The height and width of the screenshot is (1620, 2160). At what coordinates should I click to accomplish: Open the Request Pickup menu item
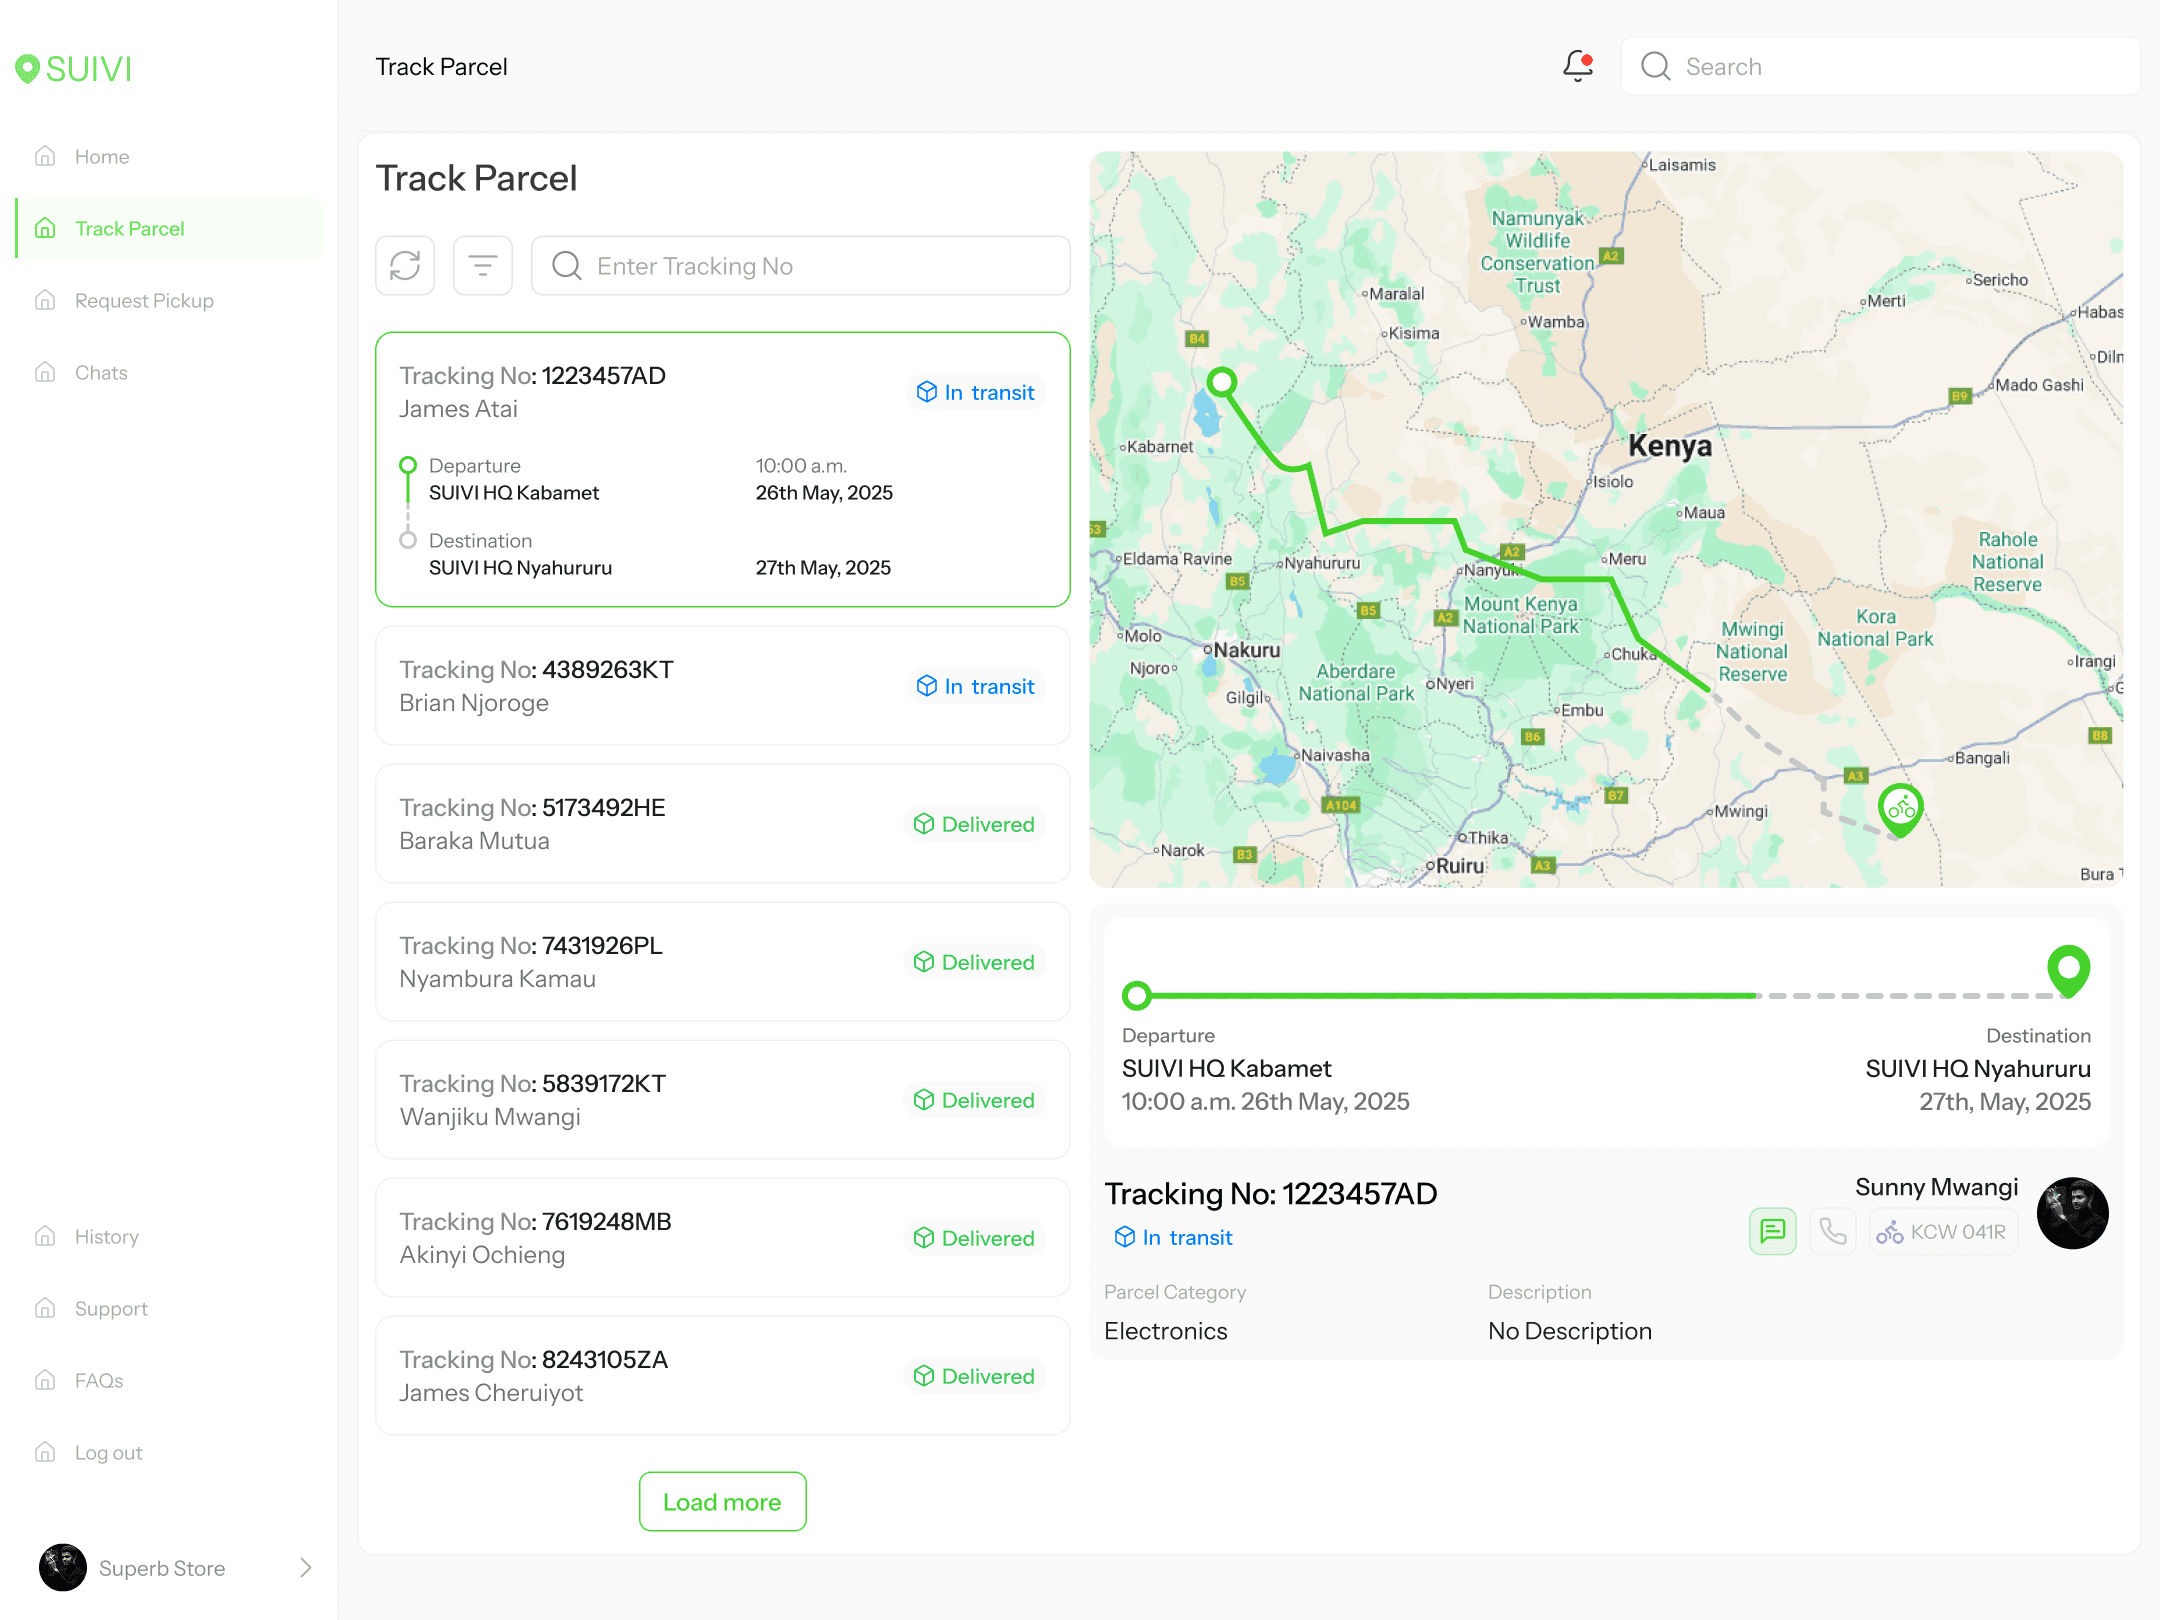[144, 301]
